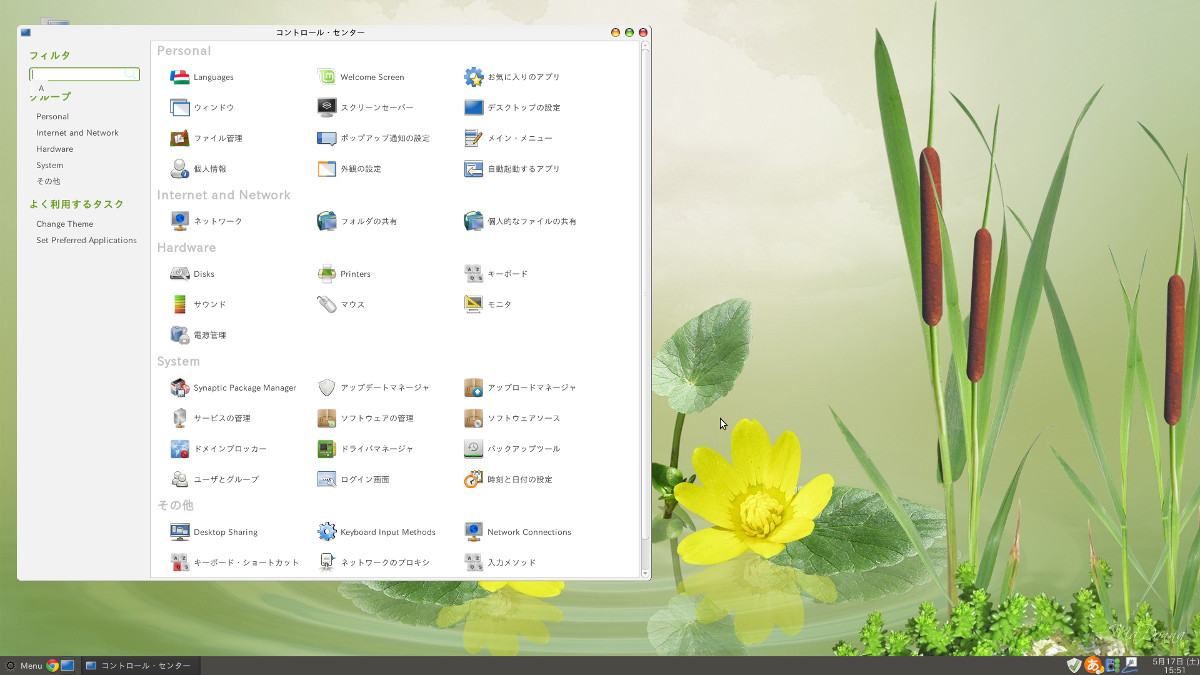Open ファイル管理 preferences
The width and height of the screenshot is (1200, 675).
[206, 138]
